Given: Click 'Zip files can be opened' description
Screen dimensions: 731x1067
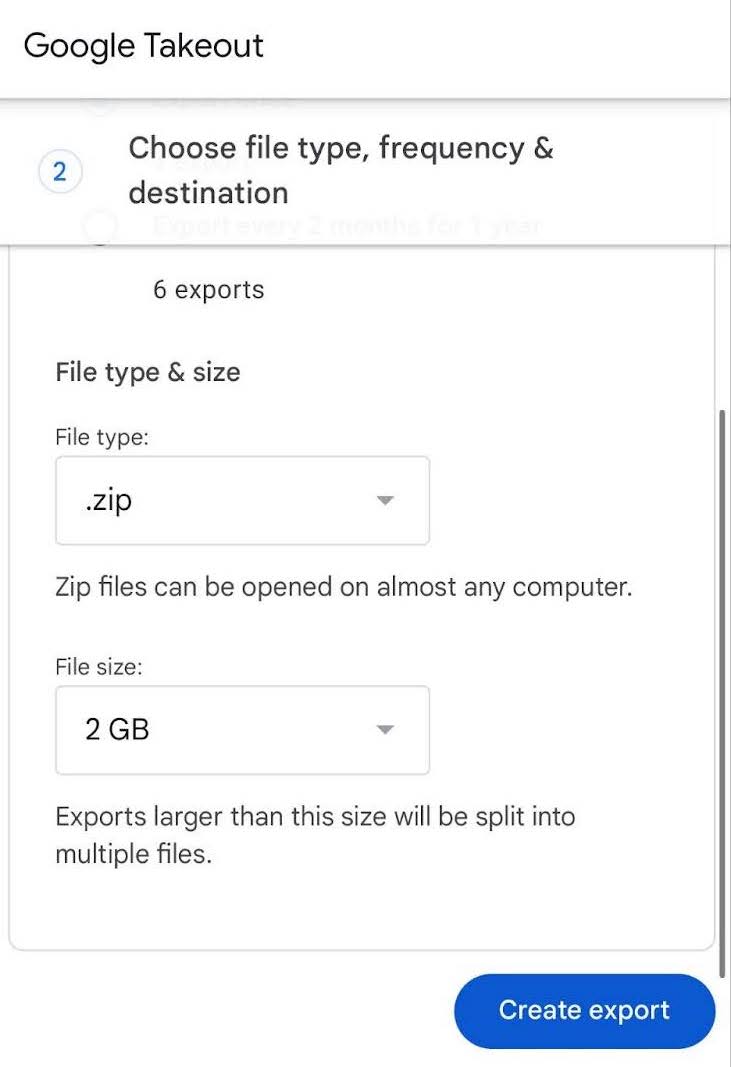Looking at the screenshot, I should tap(344, 587).
